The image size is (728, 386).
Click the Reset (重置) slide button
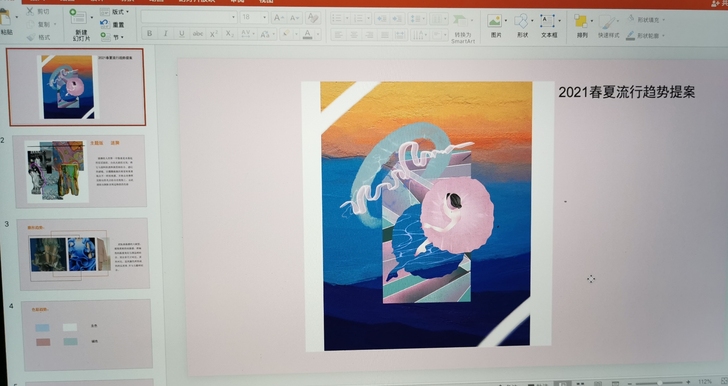tap(112, 24)
